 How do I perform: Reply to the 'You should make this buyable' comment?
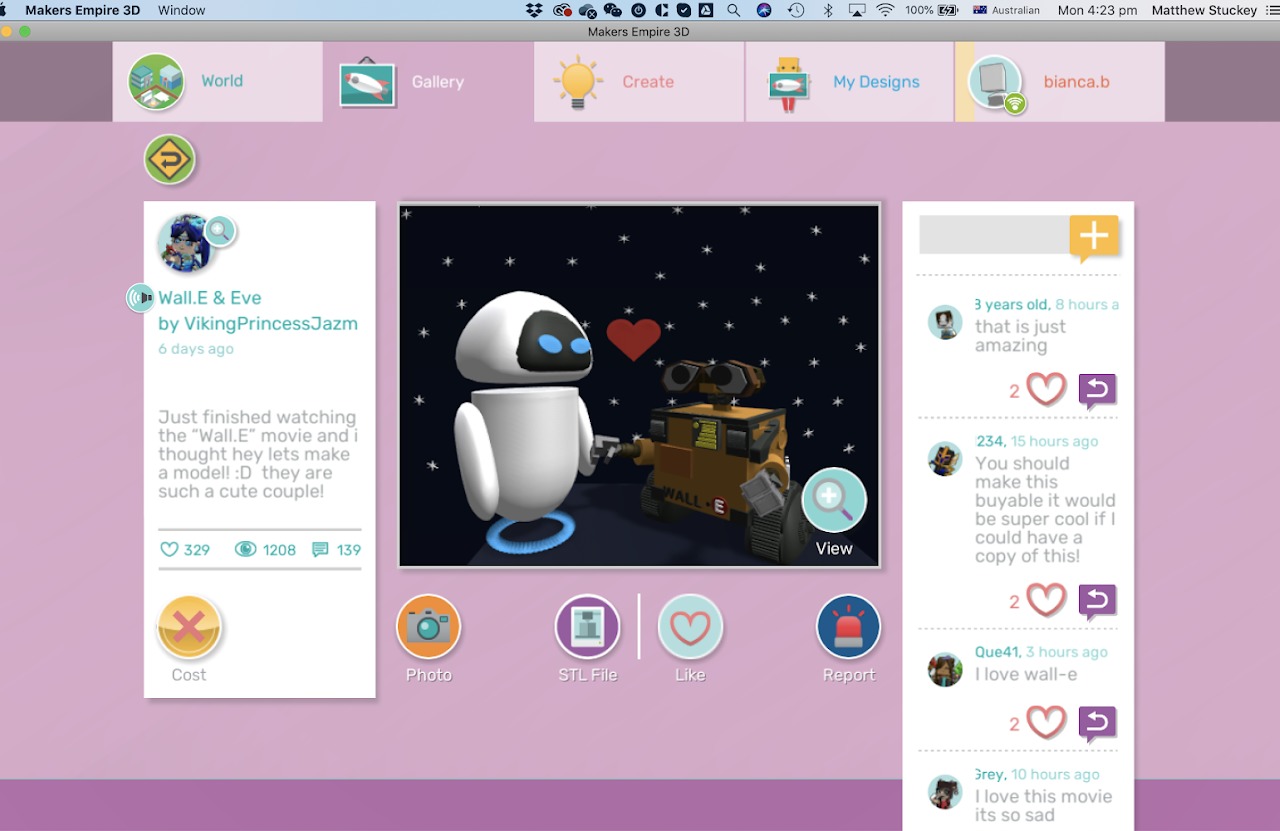[x=1097, y=602]
